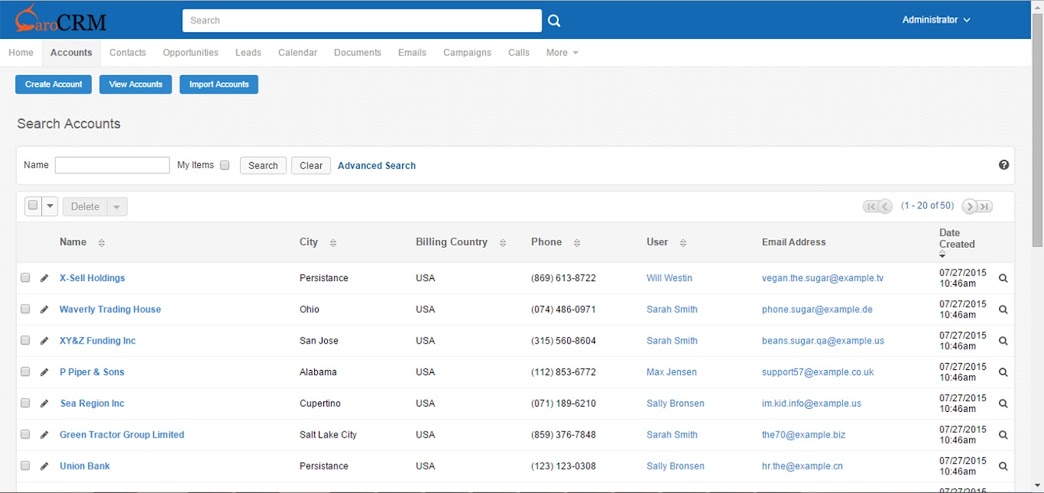Switch to the Contacts tab
The height and width of the screenshot is (493, 1044).
(x=127, y=53)
